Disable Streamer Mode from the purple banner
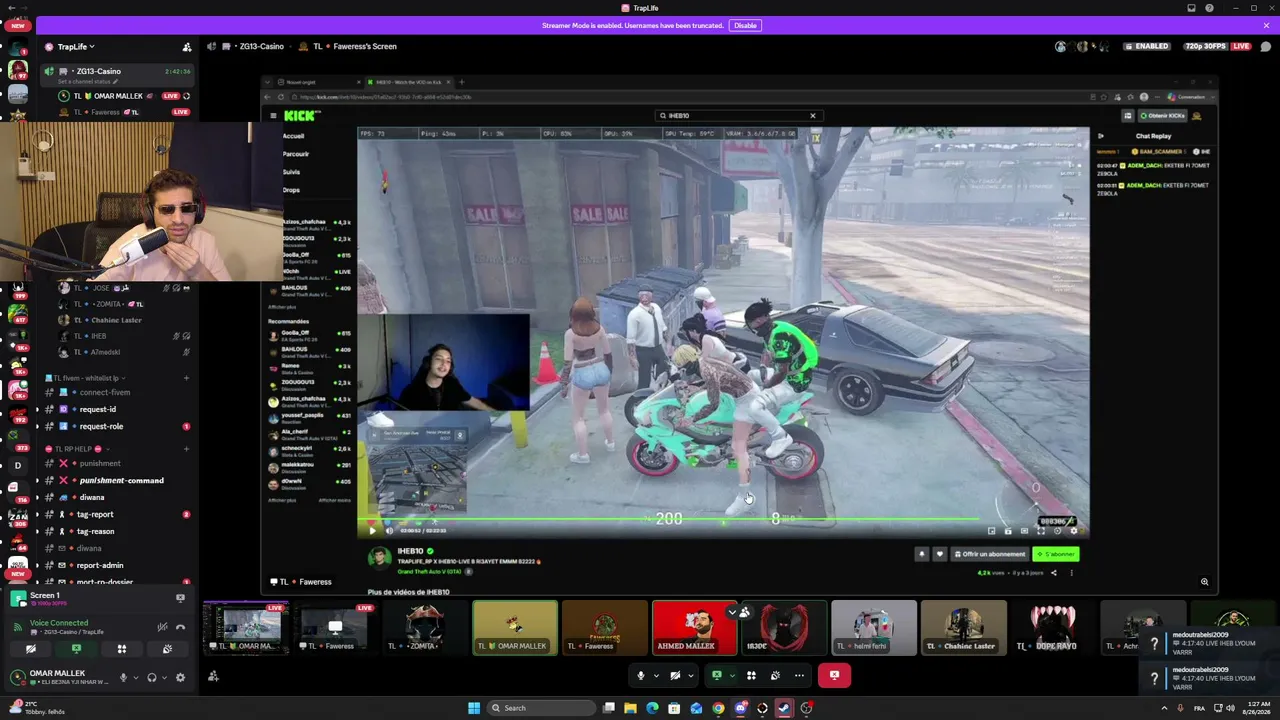 tap(745, 25)
